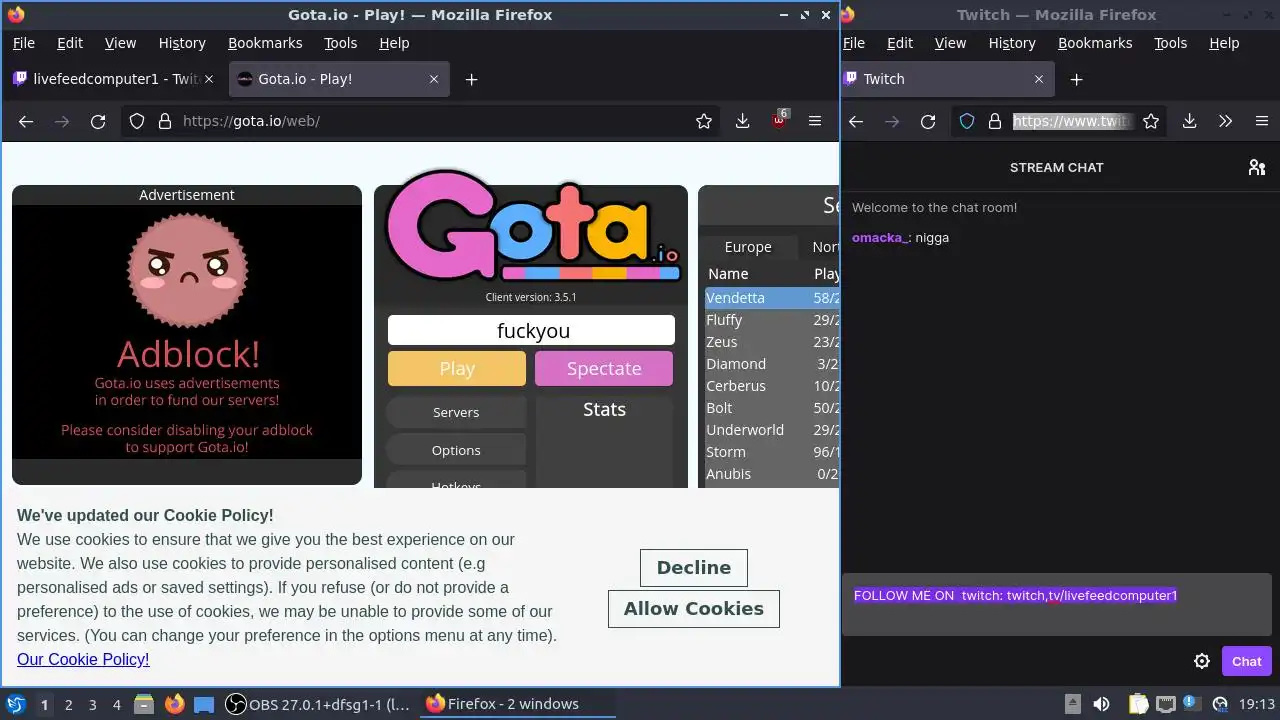Select the Cerberus server row

click(x=772, y=386)
